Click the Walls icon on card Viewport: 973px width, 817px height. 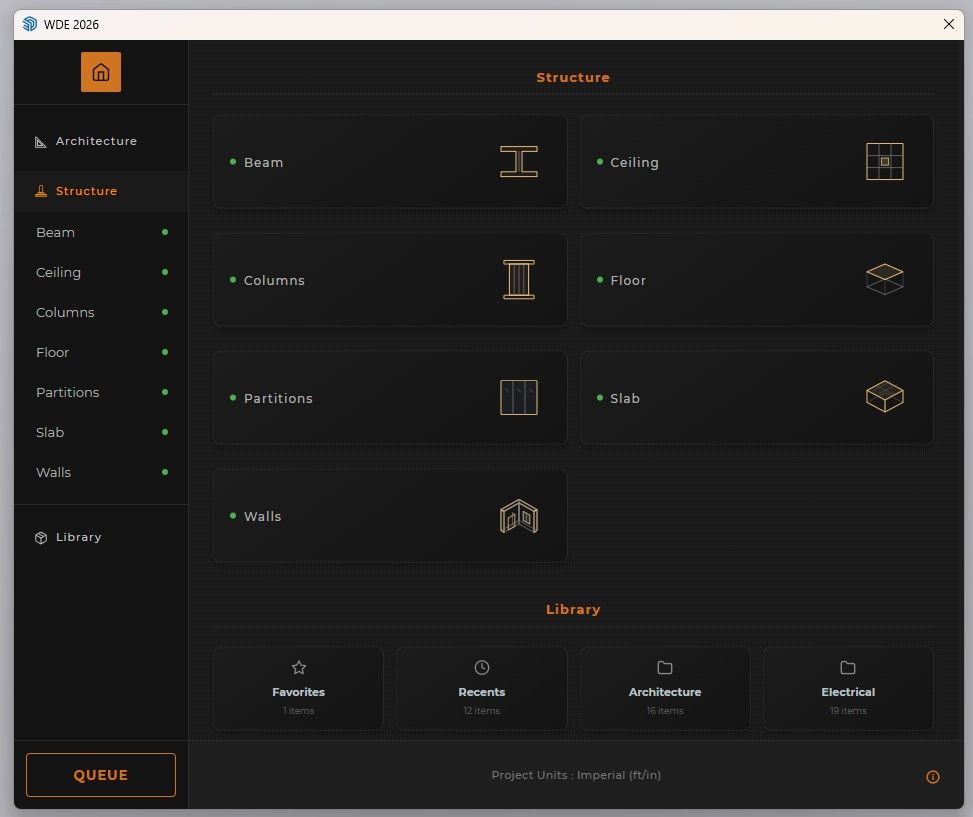tap(519, 516)
